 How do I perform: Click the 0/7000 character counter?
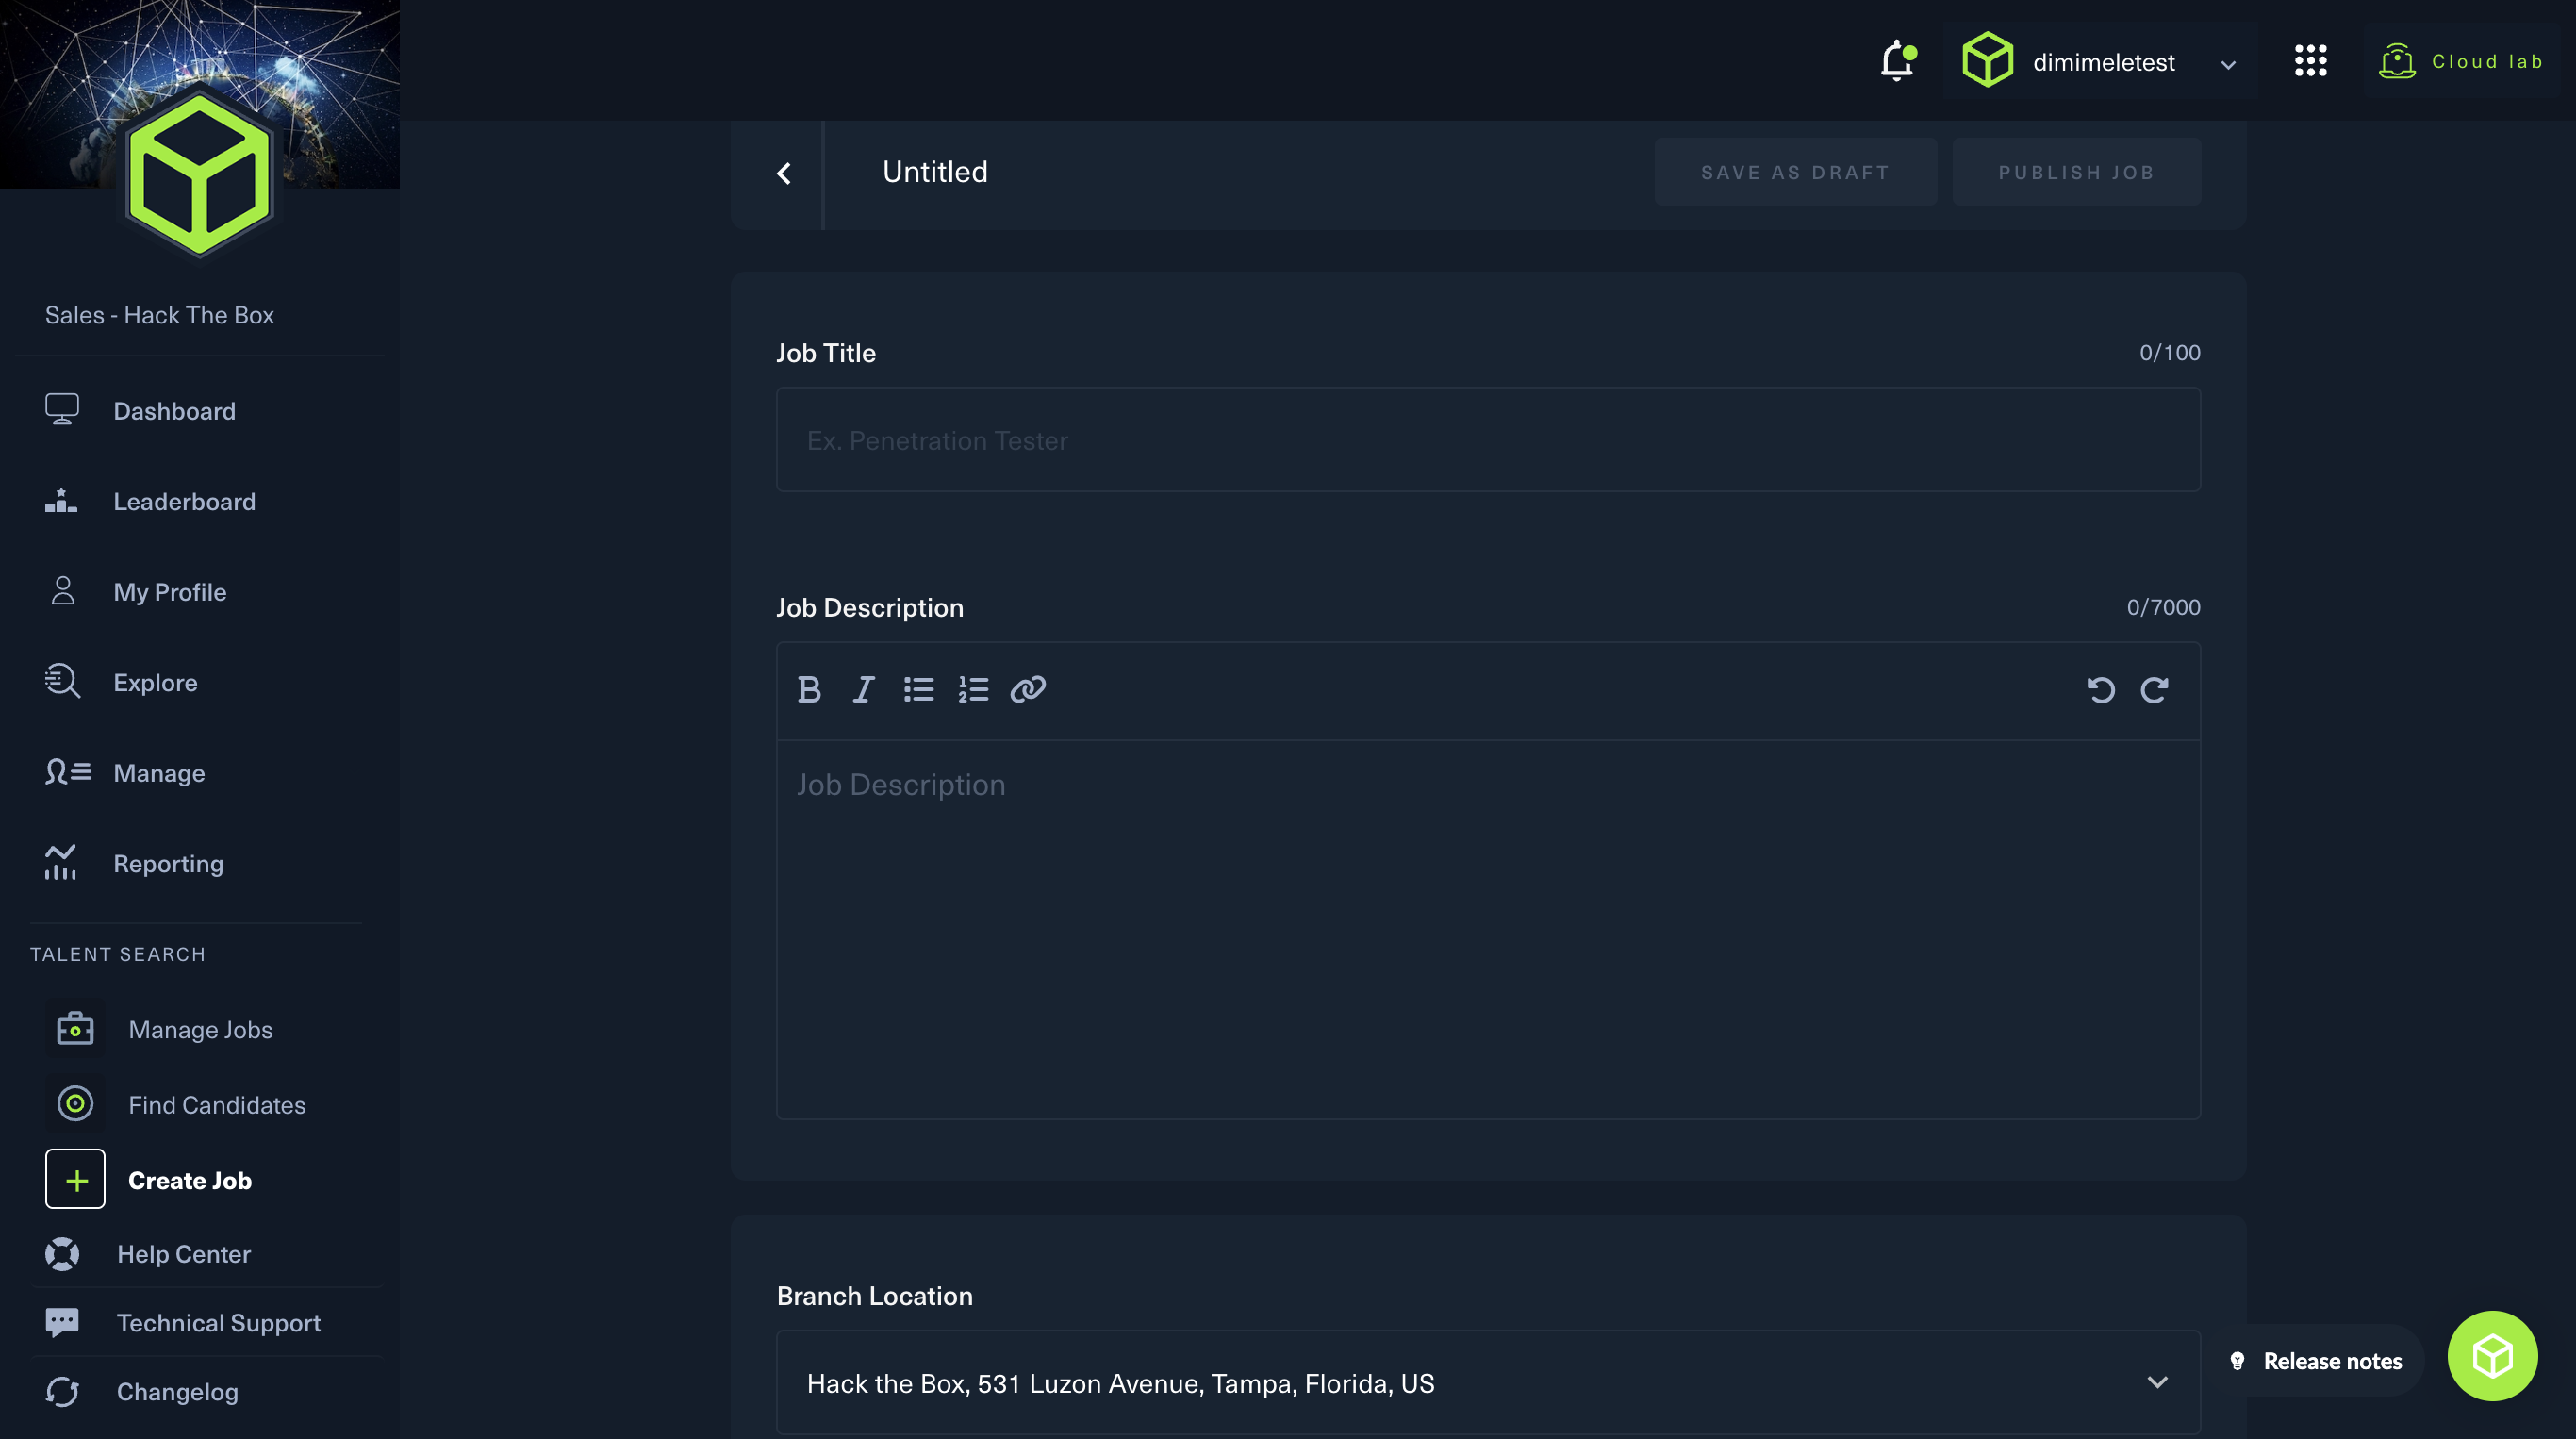tap(2163, 607)
